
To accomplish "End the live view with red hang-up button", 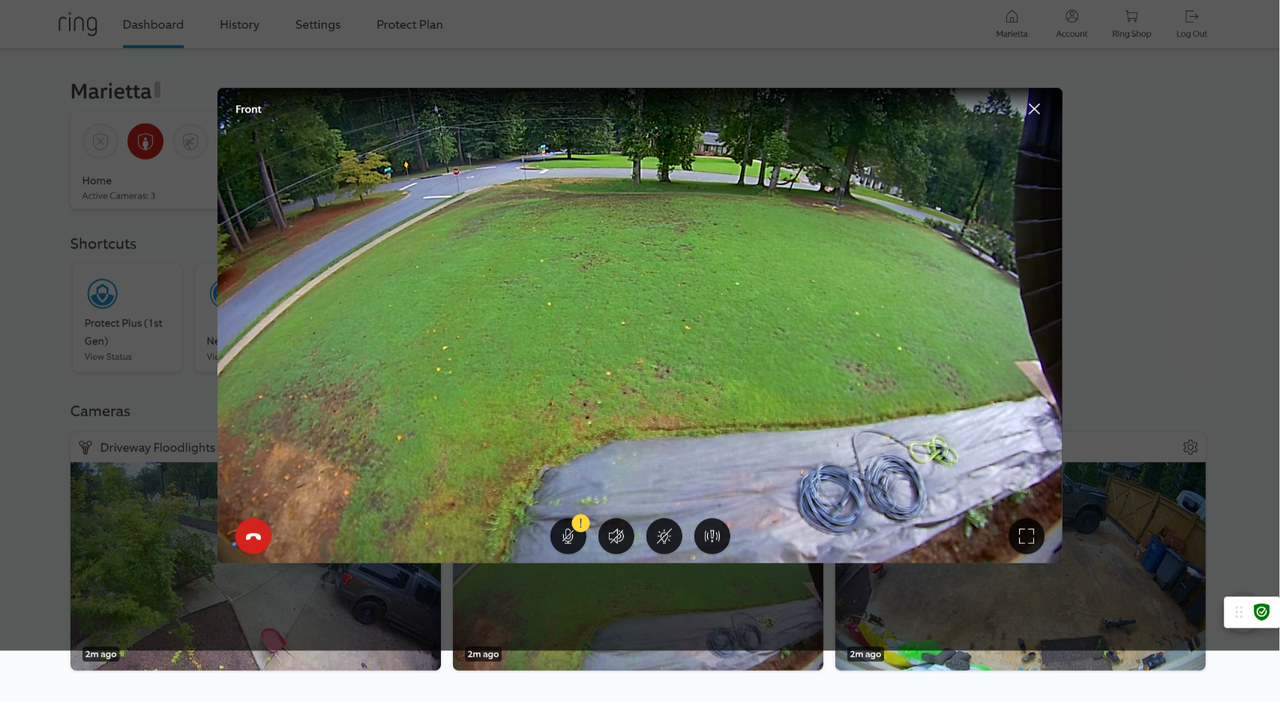I will (253, 536).
